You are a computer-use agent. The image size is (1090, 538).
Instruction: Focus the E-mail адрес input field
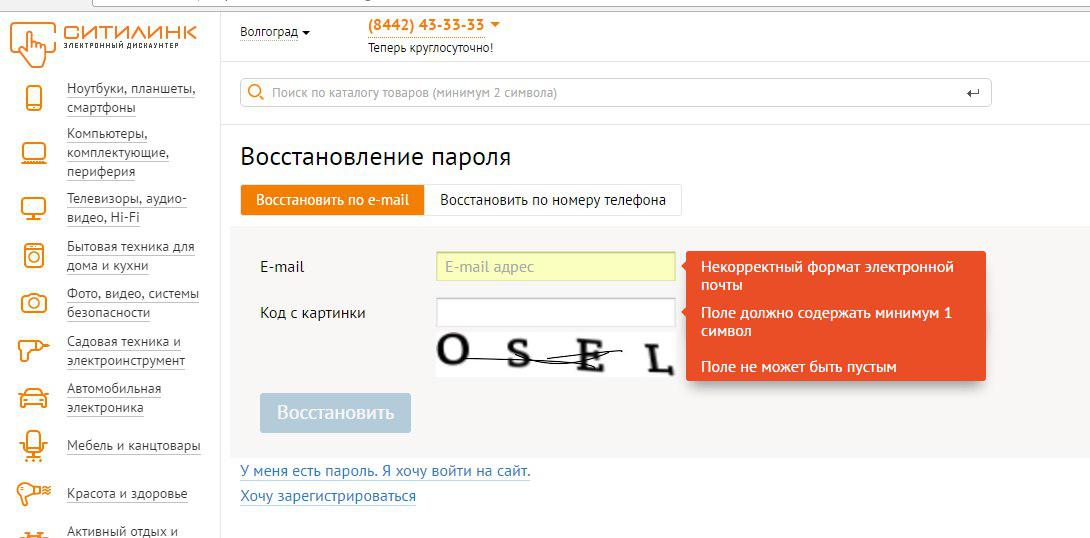pyautogui.click(x=555, y=267)
